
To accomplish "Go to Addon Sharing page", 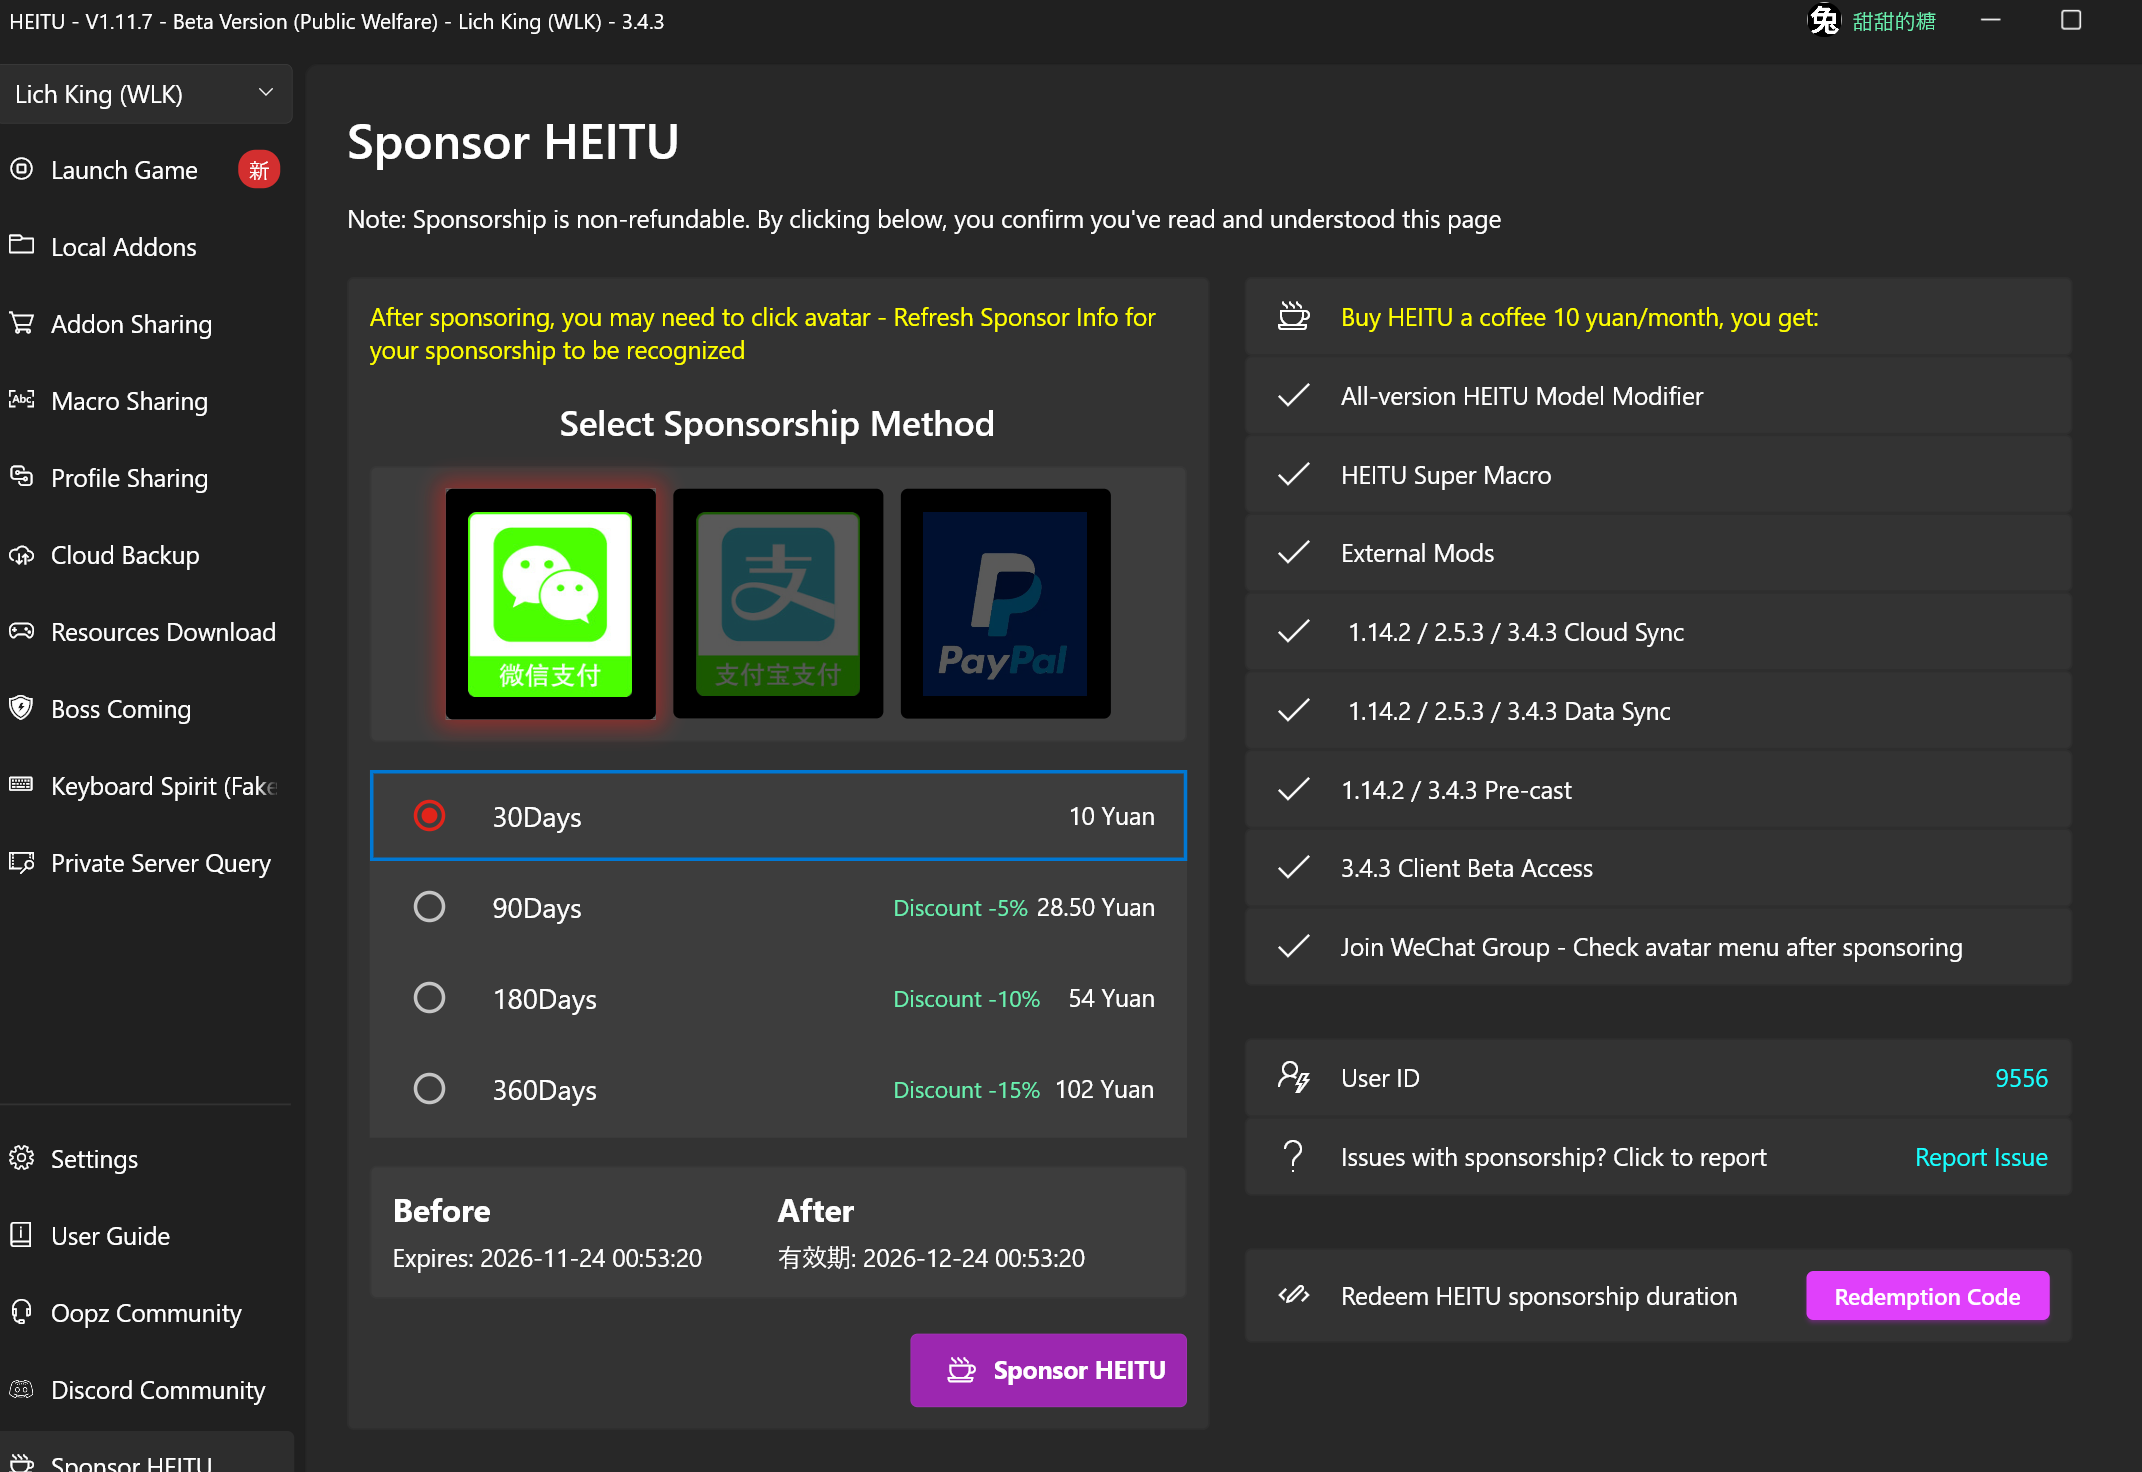I will pyautogui.click(x=146, y=324).
